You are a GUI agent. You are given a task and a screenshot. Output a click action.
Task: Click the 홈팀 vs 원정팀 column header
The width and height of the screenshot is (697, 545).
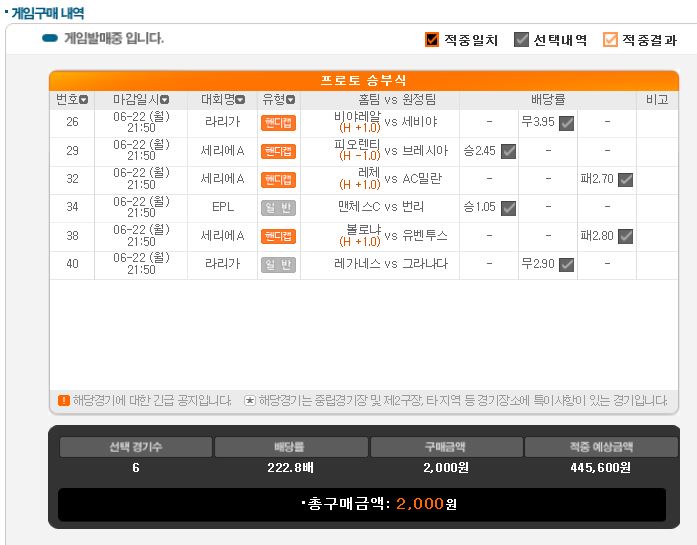click(397, 100)
